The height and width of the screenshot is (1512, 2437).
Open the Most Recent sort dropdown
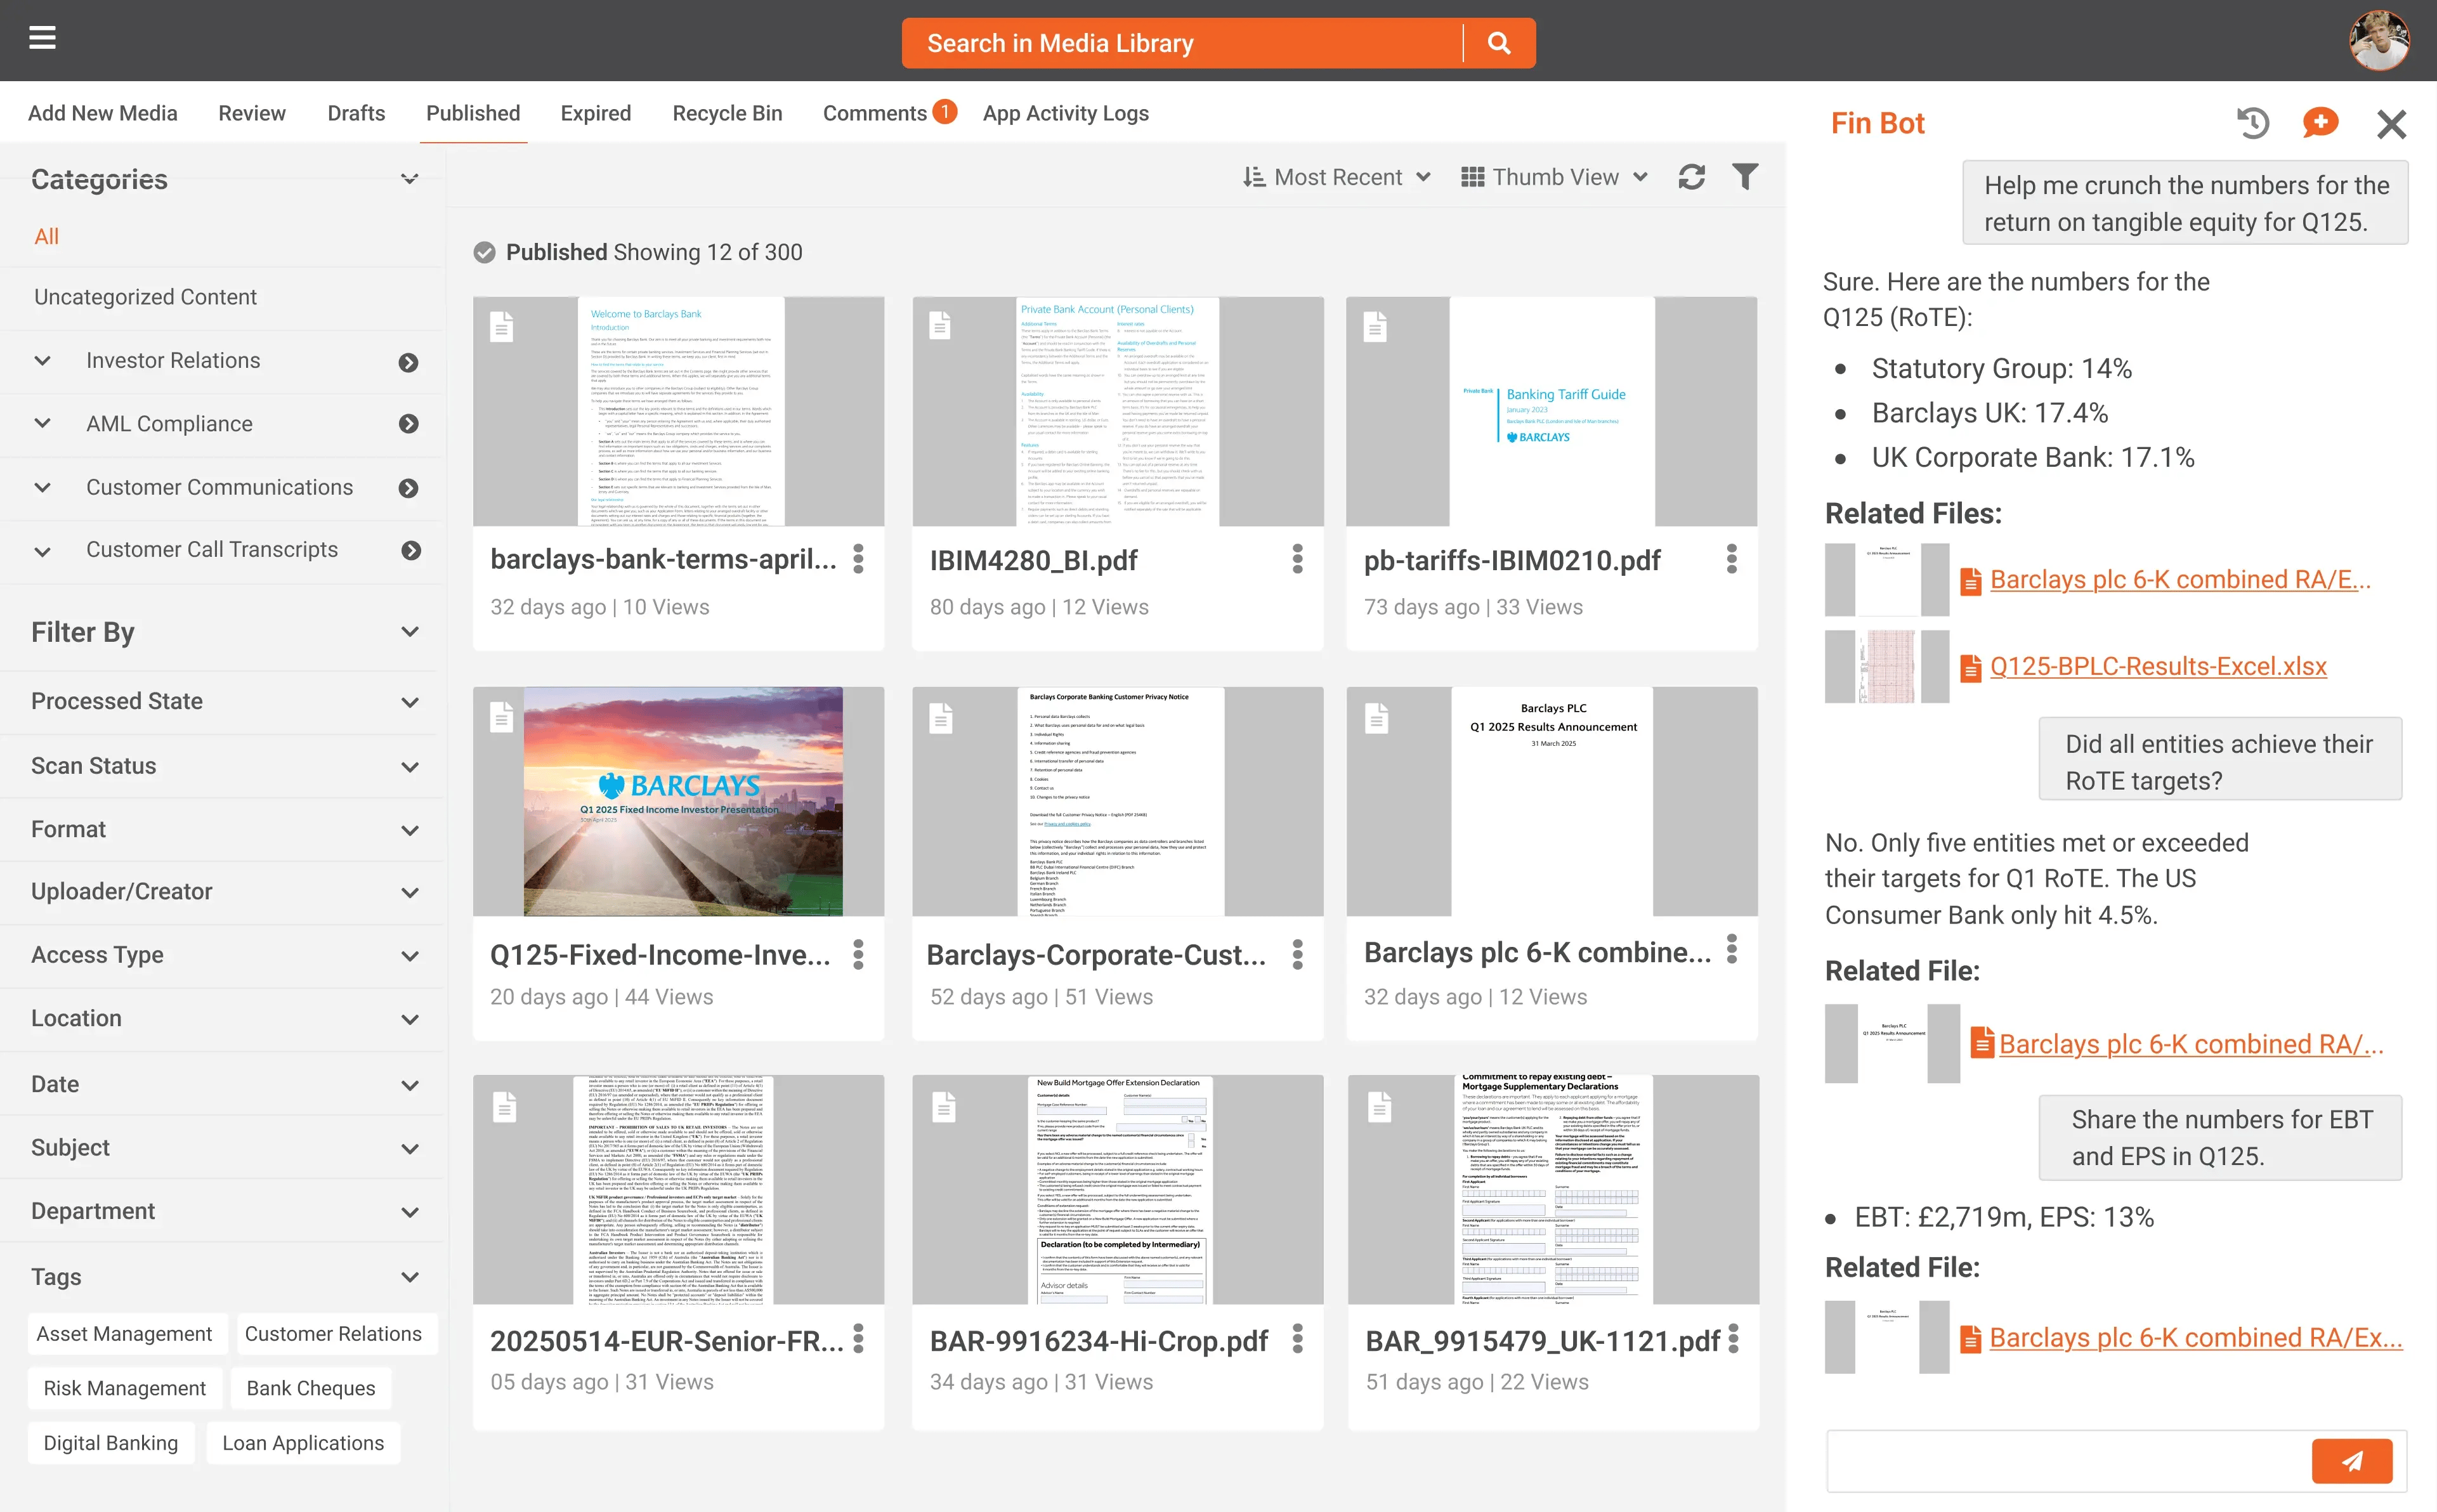1336,177
